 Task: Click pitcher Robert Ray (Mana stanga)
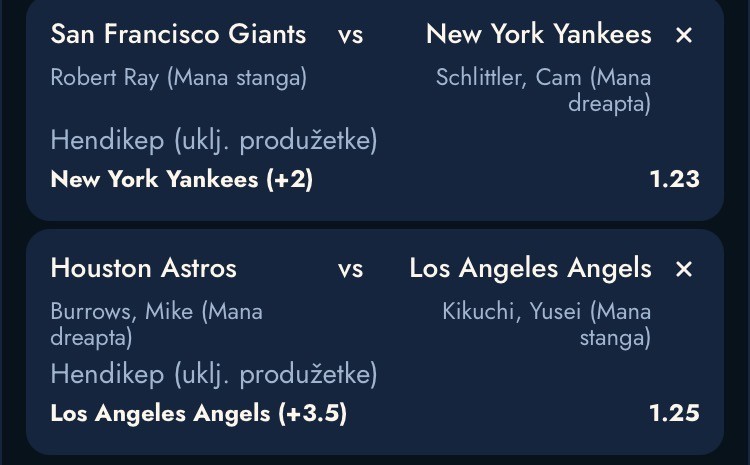[x=178, y=78]
